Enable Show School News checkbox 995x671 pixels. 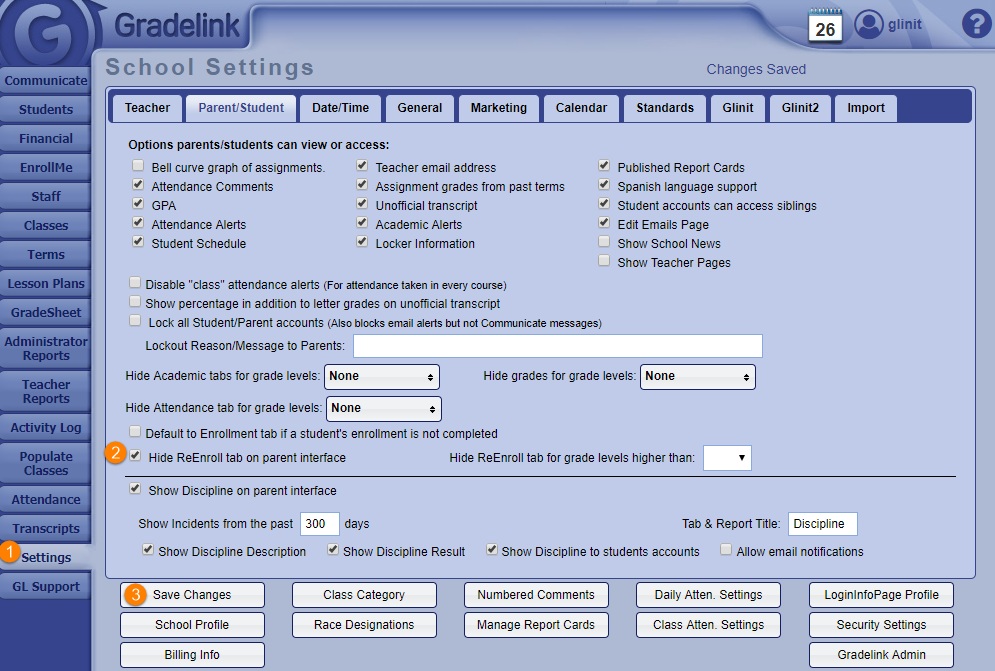pyautogui.click(x=604, y=243)
